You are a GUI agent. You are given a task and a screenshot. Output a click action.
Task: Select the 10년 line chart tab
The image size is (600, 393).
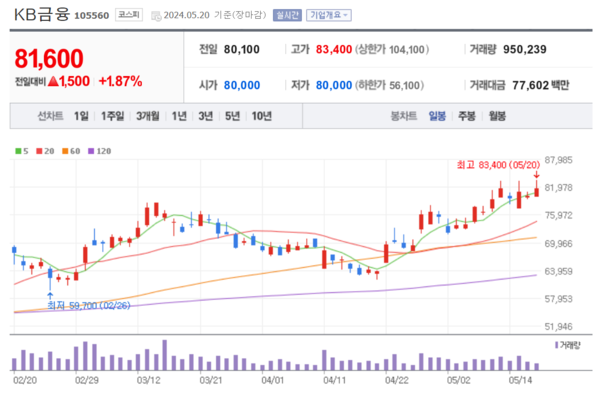click(262, 116)
